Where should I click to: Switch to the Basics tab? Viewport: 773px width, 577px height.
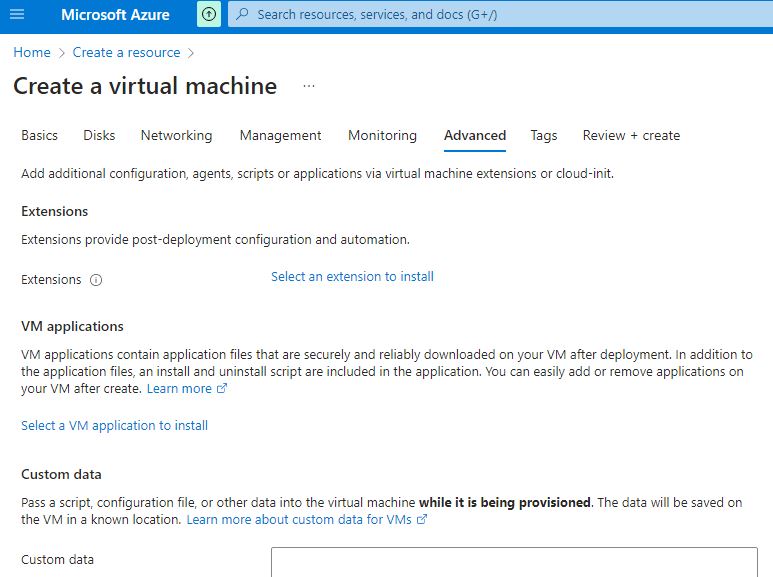click(x=40, y=135)
